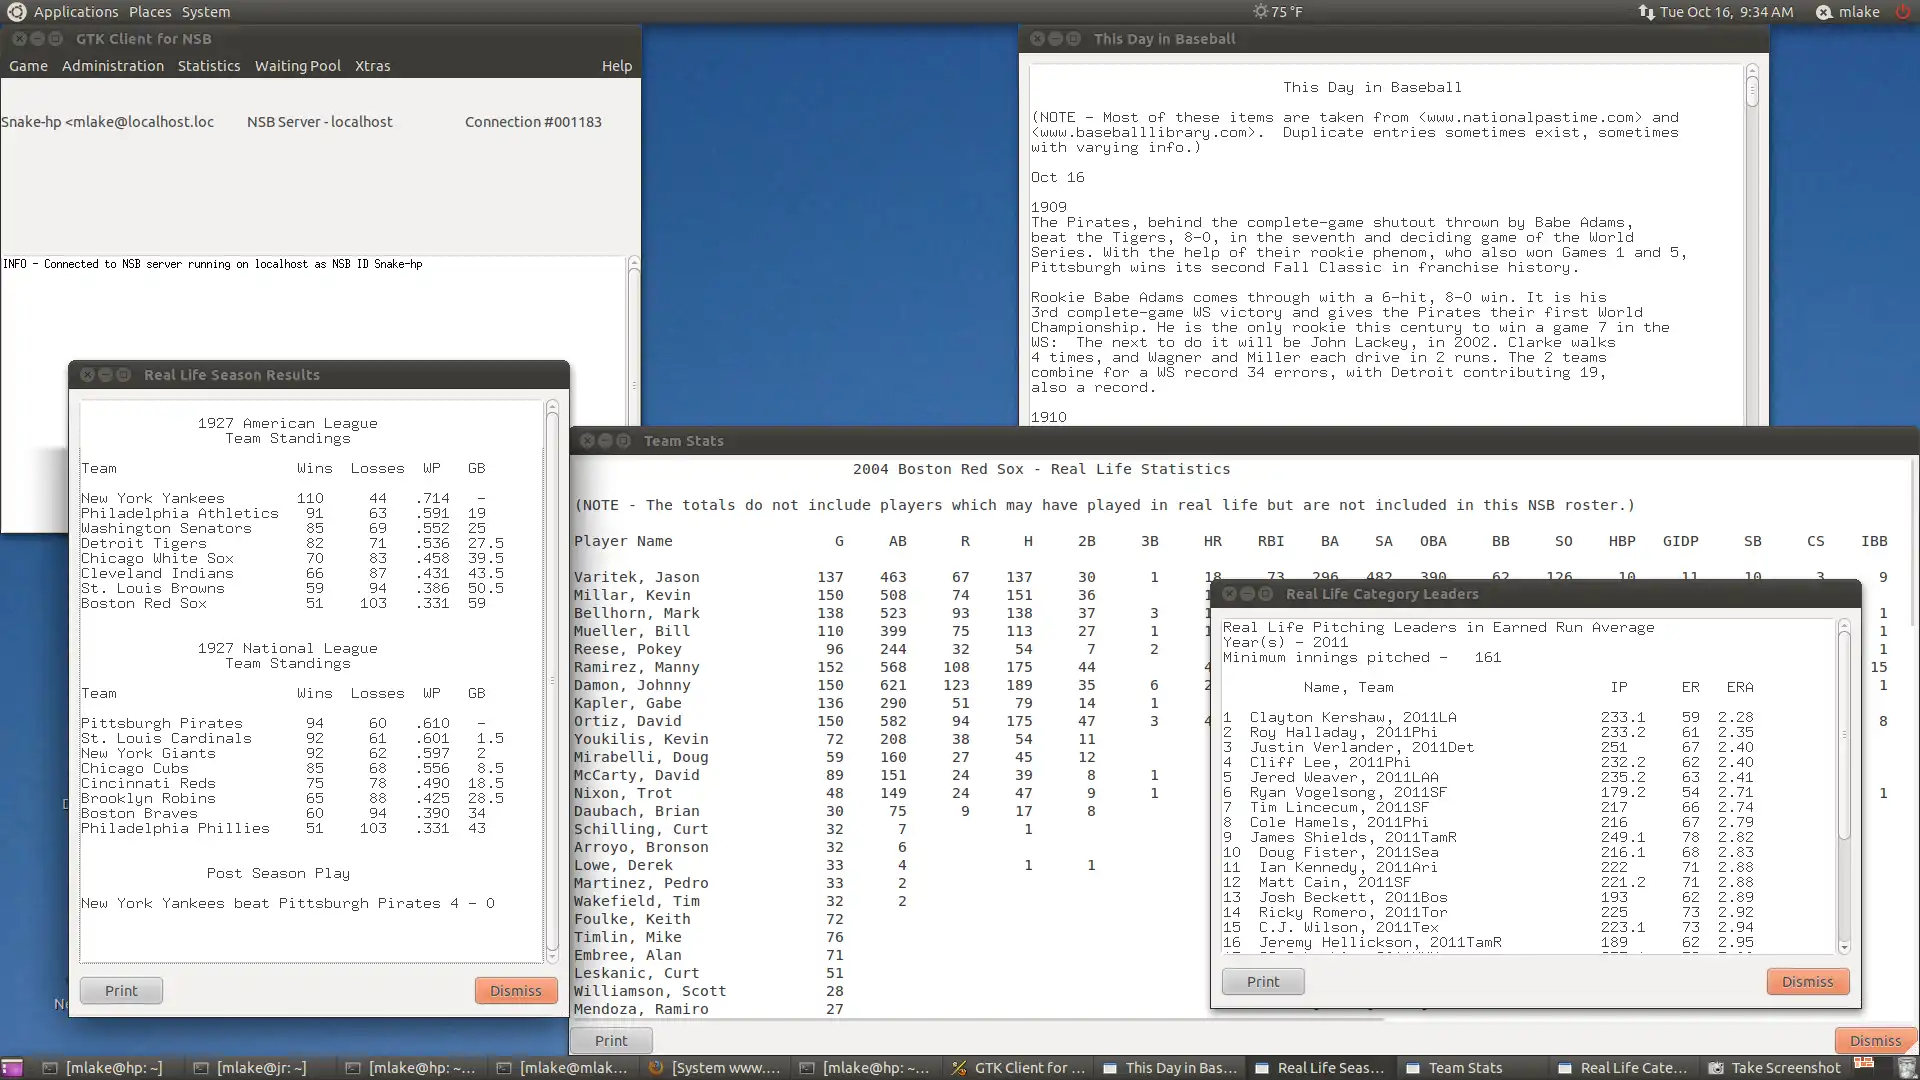Switch to Real Life Cate... taskbar entry
This screenshot has width=1920, height=1080.
tap(1624, 1068)
